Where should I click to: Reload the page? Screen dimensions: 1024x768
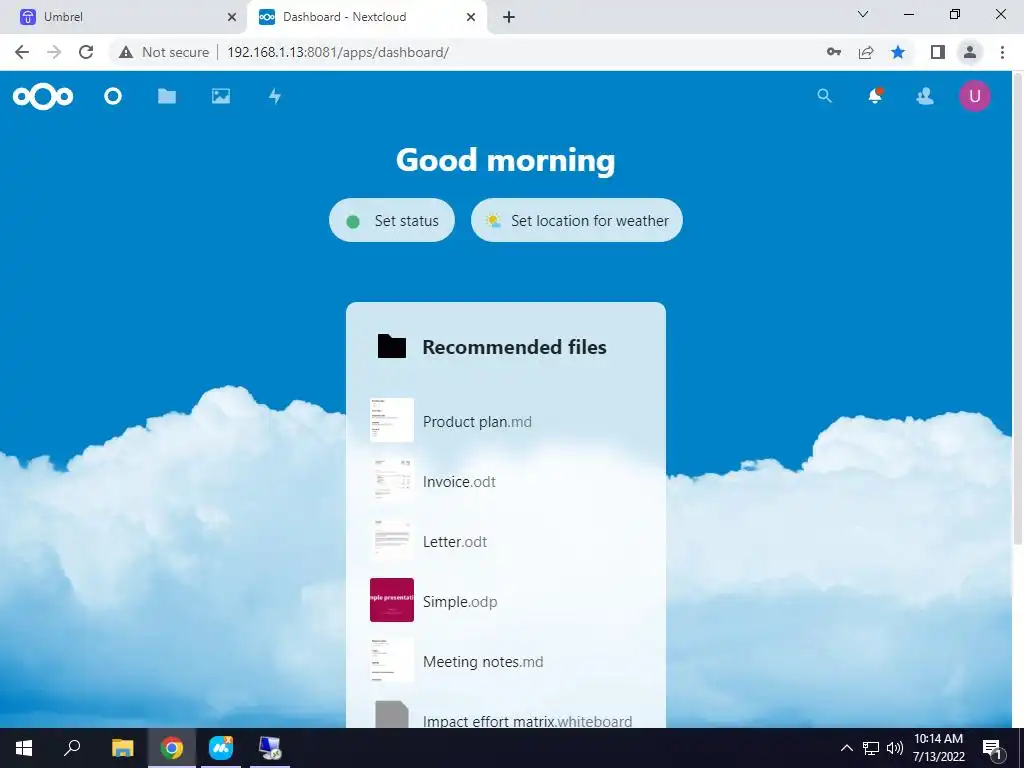(86, 52)
